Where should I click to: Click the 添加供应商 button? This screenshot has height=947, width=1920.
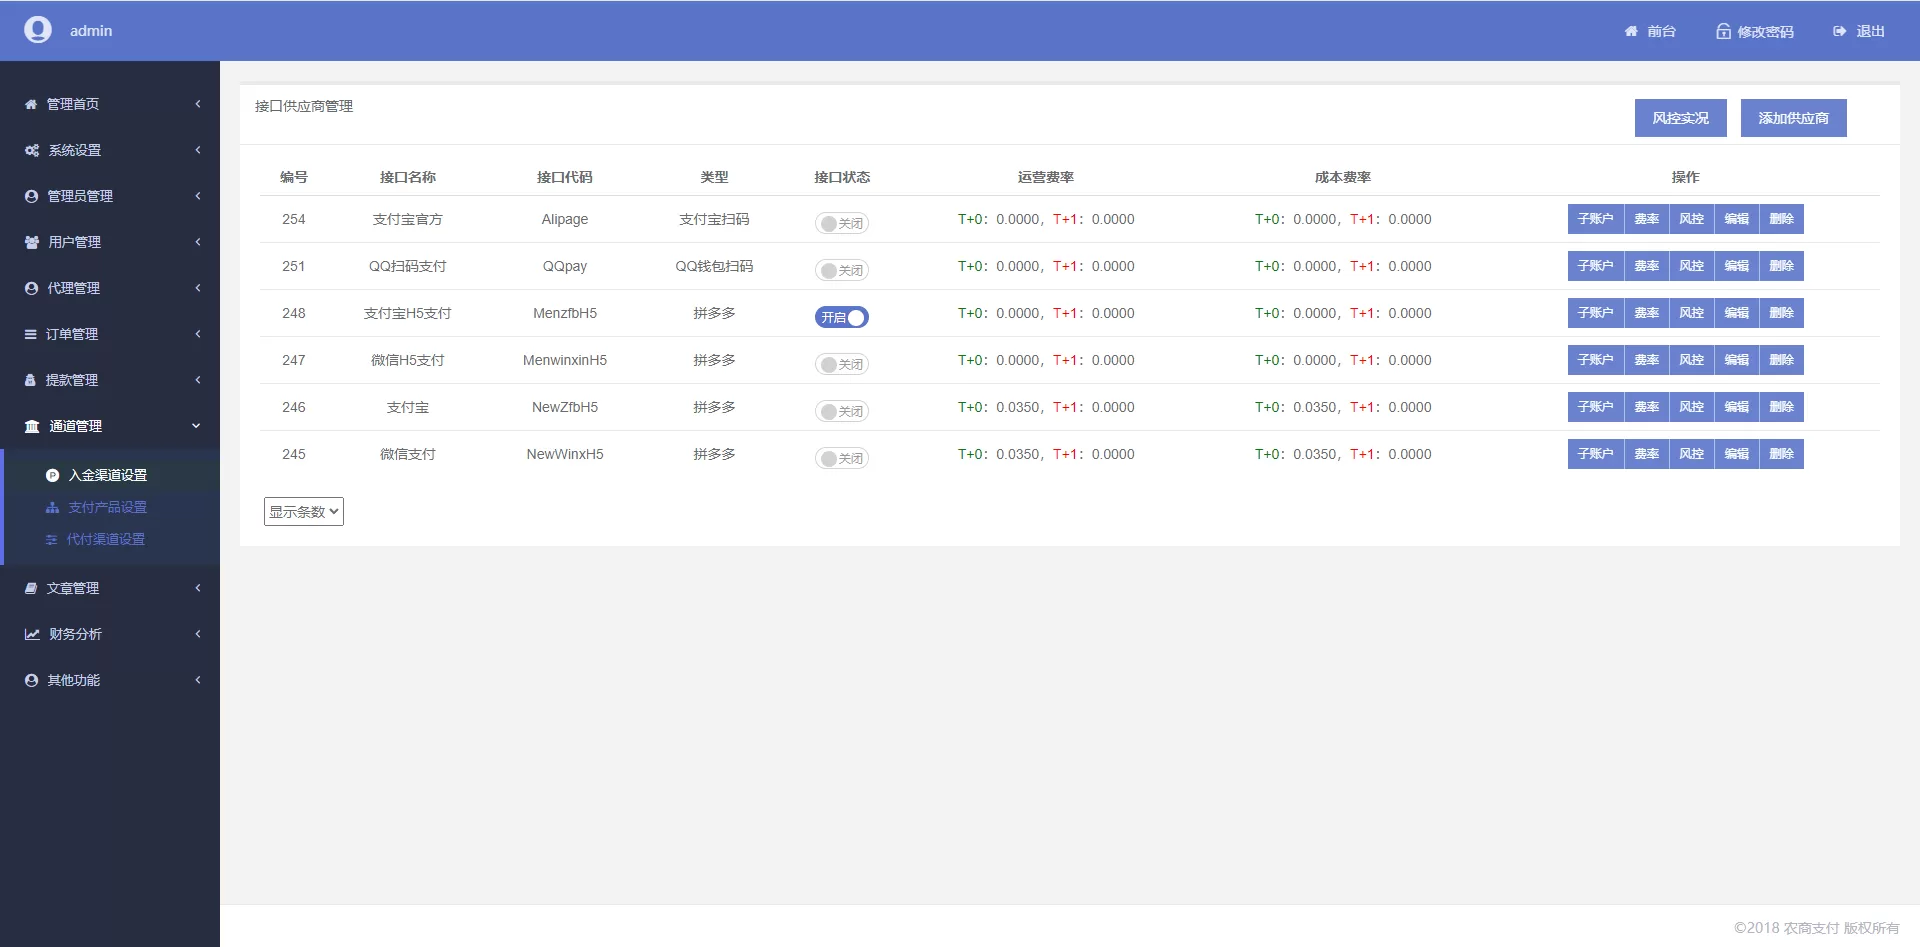click(x=1793, y=118)
